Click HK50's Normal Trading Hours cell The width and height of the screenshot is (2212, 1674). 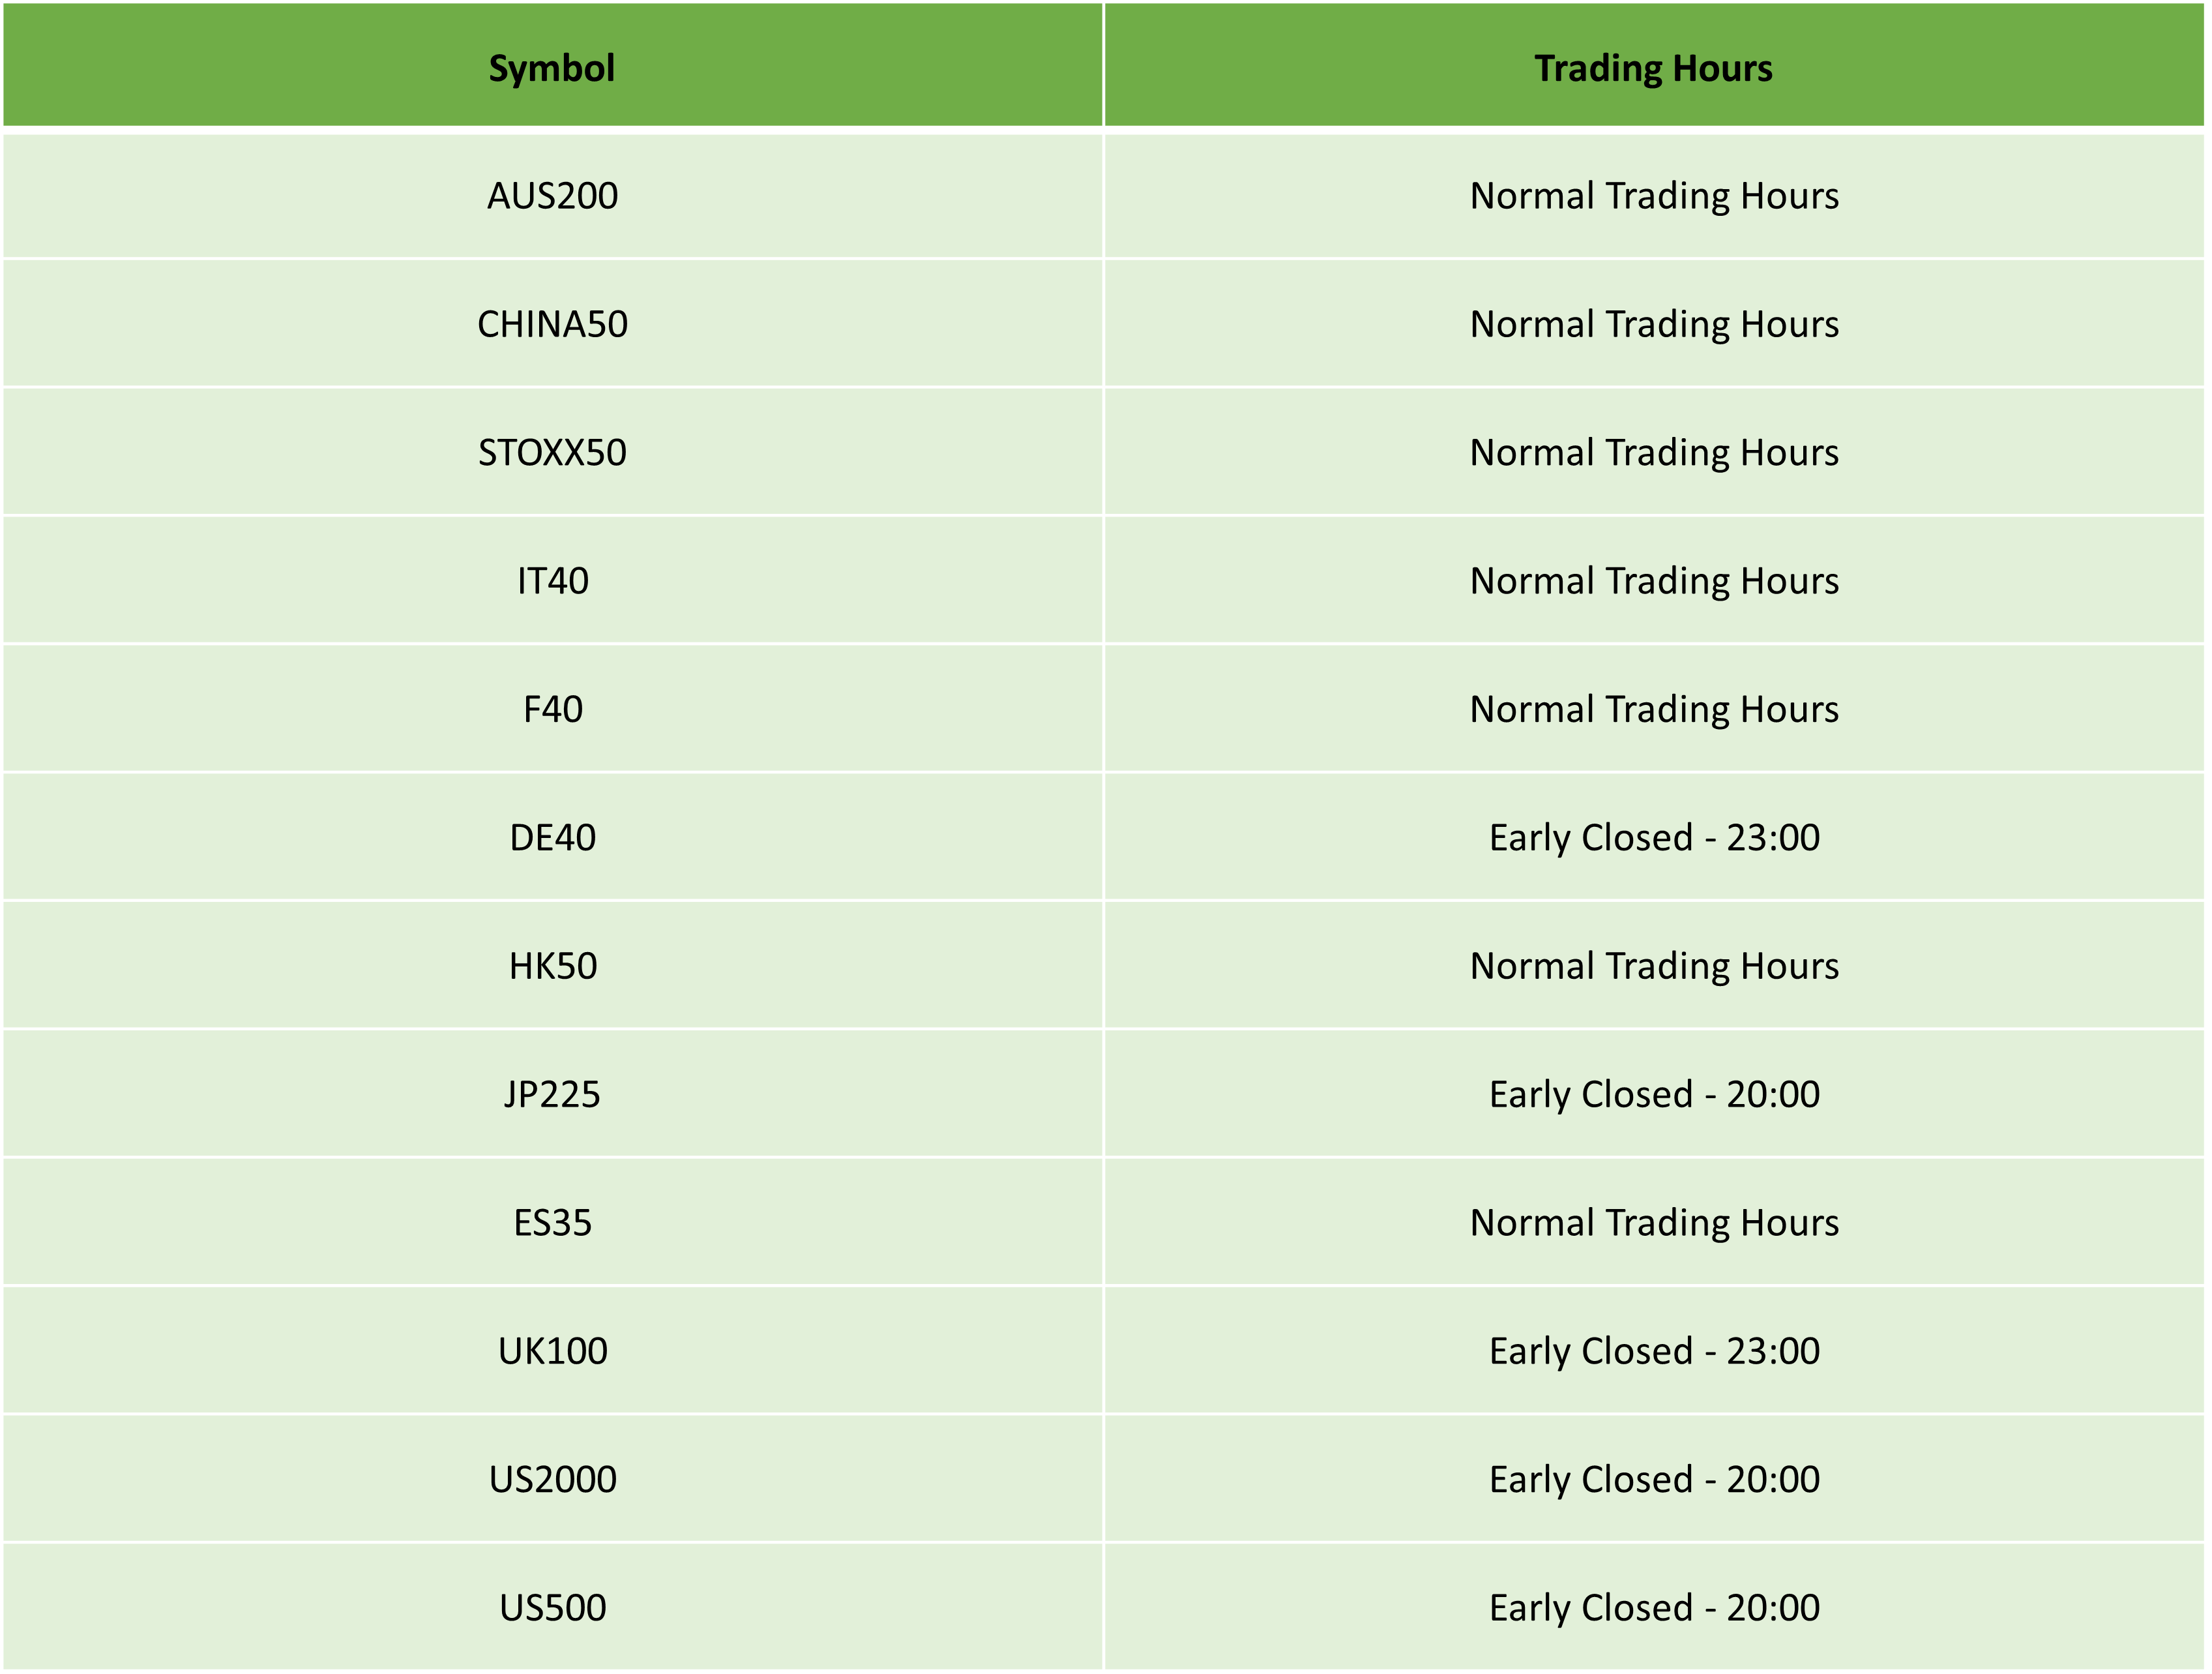click(x=1654, y=966)
